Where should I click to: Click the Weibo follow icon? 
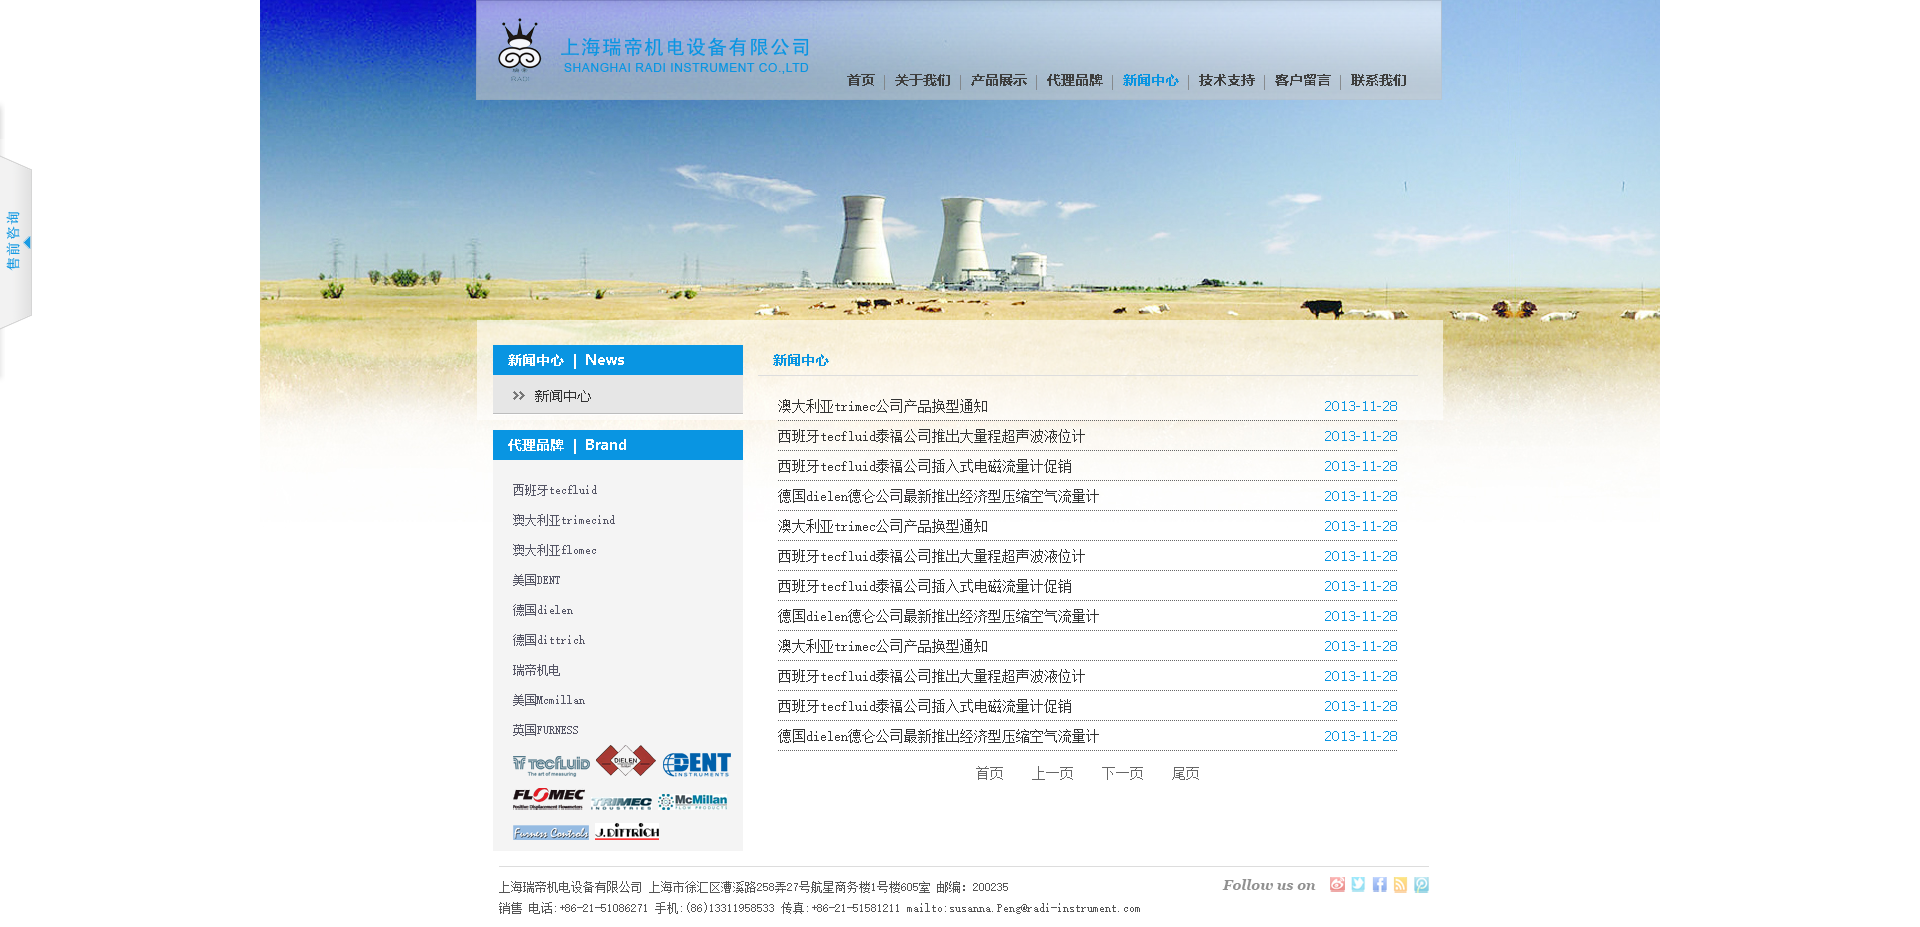1337,885
